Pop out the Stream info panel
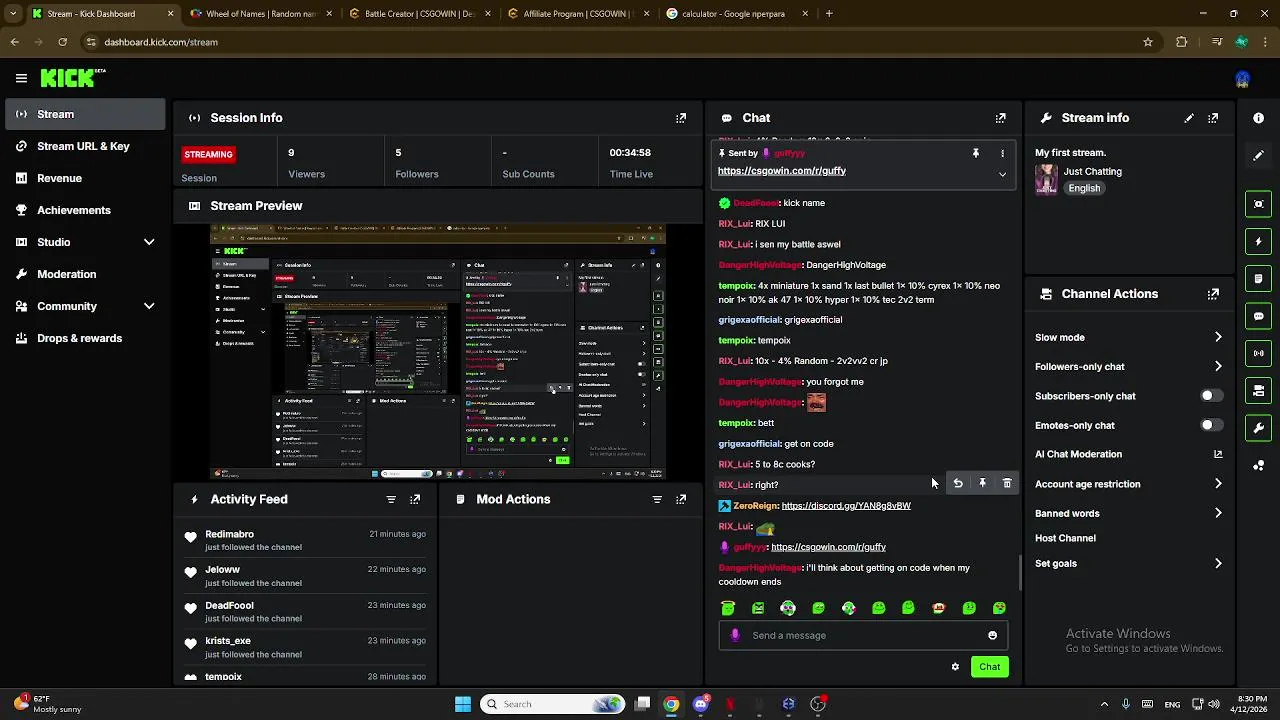This screenshot has width=1280, height=720. point(1213,118)
